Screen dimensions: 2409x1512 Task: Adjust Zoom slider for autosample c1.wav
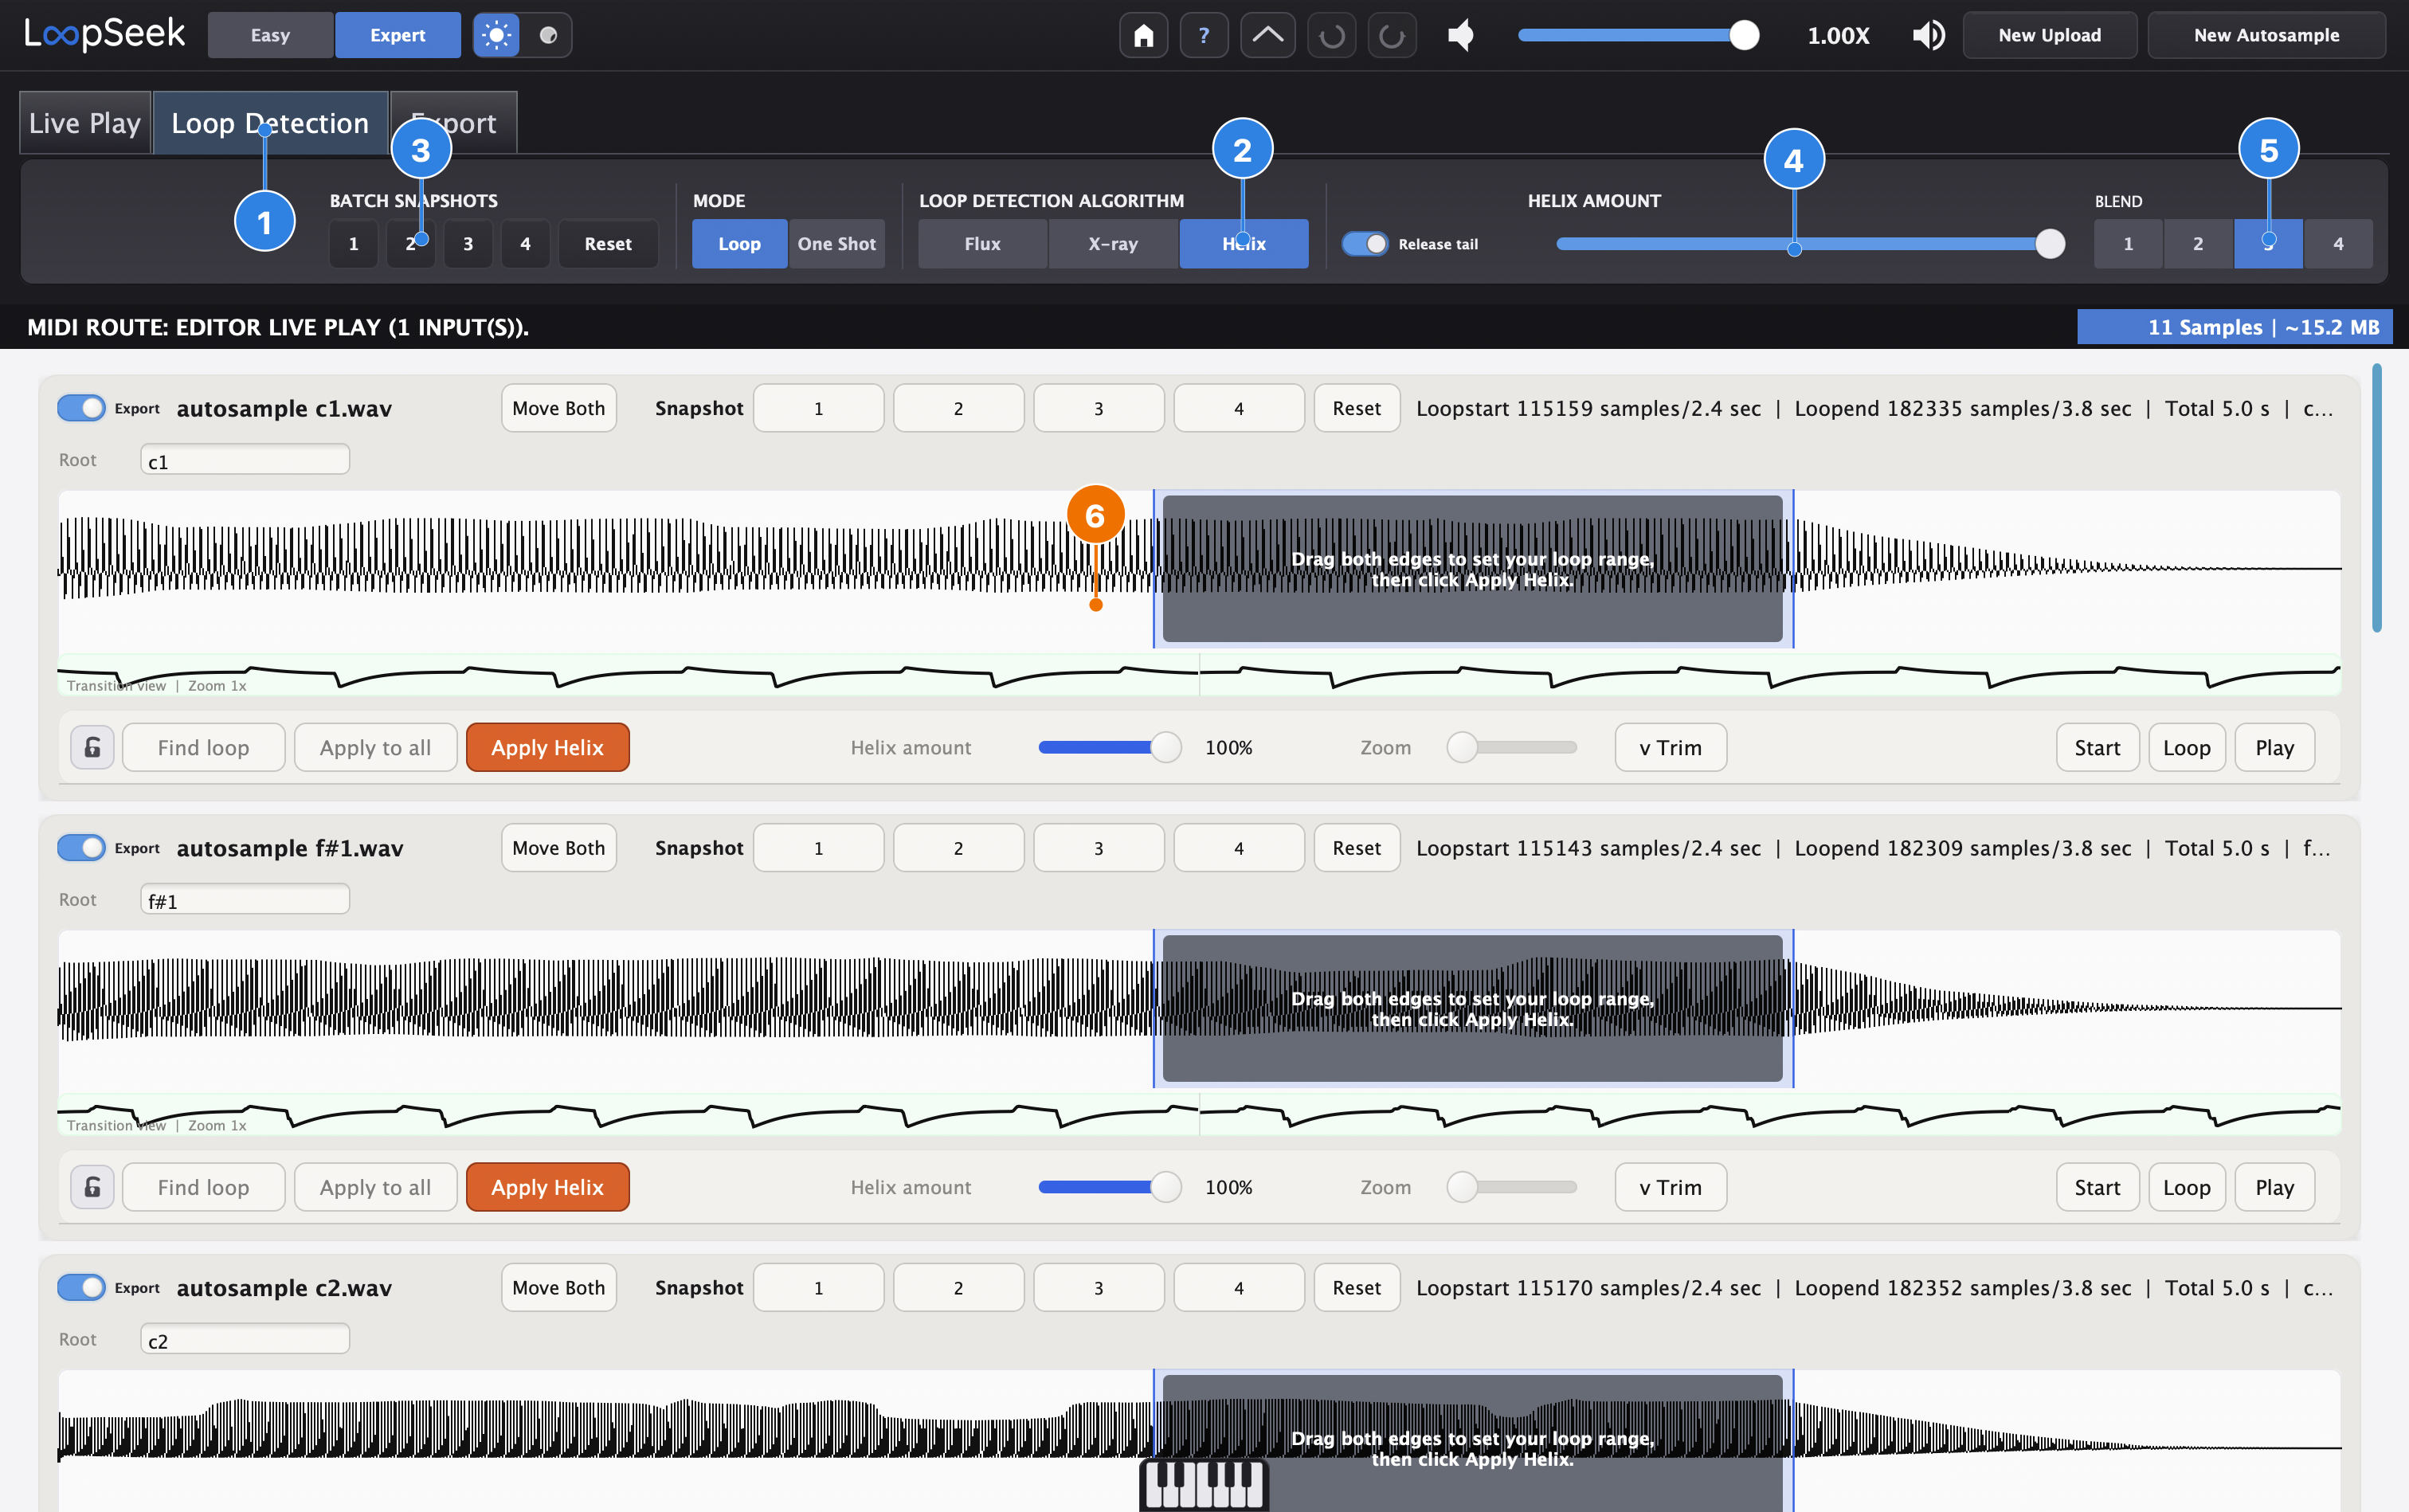click(1512, 747)
